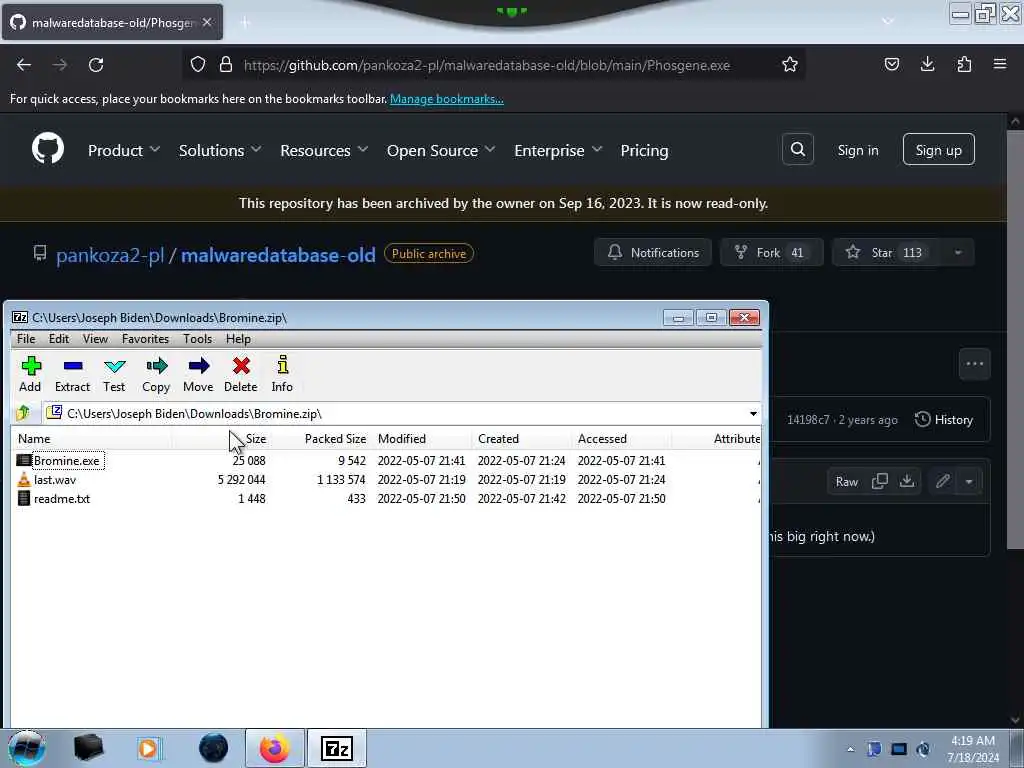Open the Star lists dropdown arrow
This screenshot has width=1024, height=768.
point(957,253)
